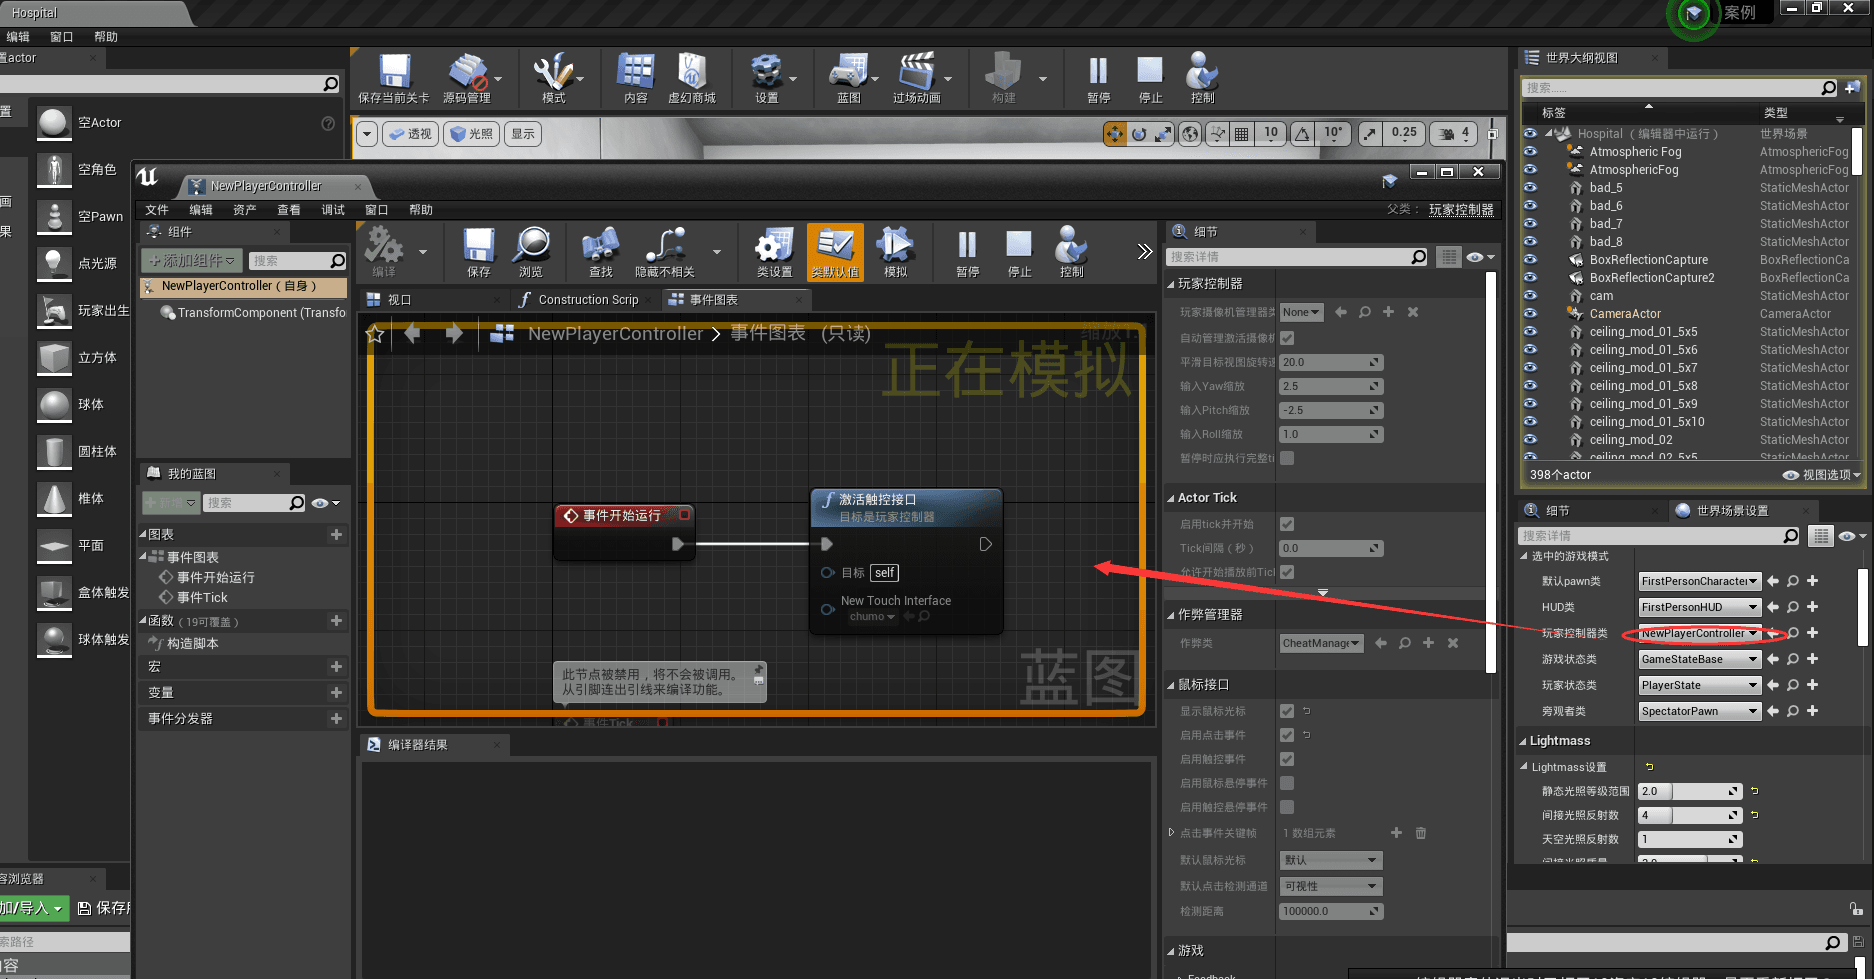The height and width of the screenshot is (979, 1874).
Task: Toggle Start with Tick Enabled (启用tick并开始) checkbox
Action: coord(1287,524)
